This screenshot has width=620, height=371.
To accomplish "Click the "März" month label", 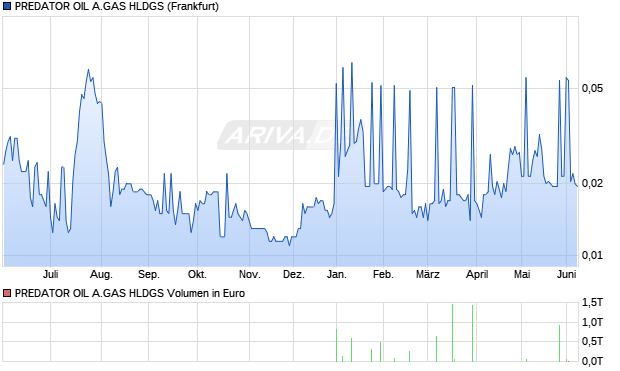I will (x=428, y=274).
